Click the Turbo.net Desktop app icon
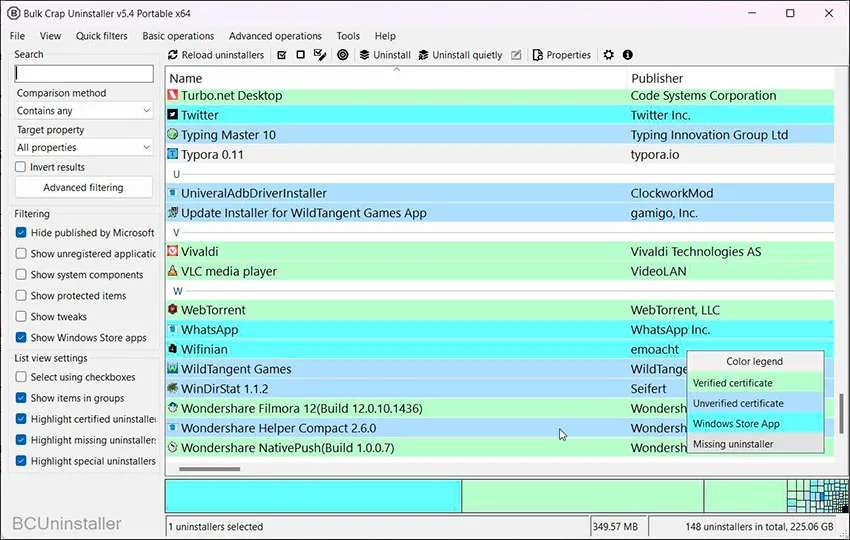The height and width of the screenshot is (540, 850). point(172,95)
